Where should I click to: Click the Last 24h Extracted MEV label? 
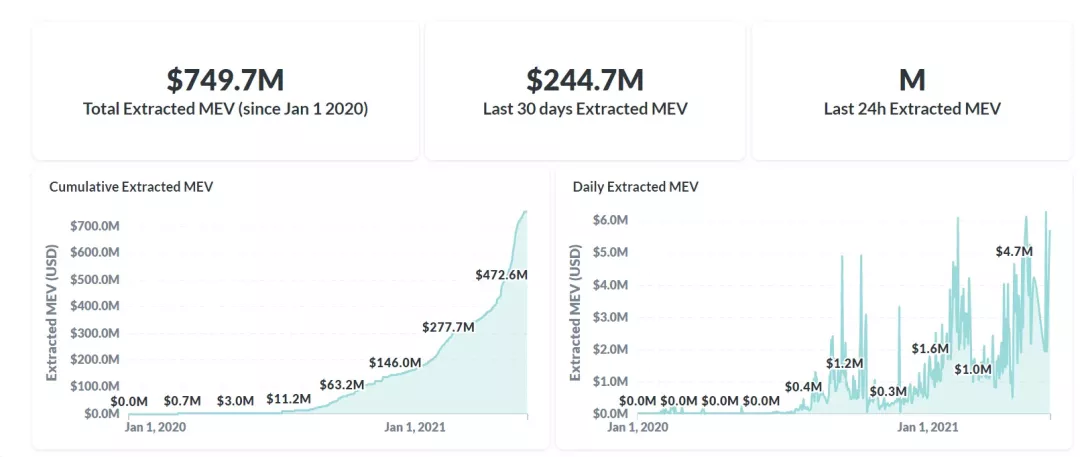click(911, 108)
